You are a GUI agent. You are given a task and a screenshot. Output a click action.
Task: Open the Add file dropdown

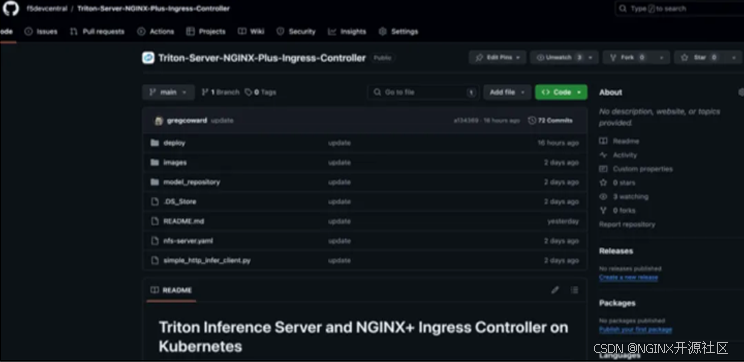point(507,92)
